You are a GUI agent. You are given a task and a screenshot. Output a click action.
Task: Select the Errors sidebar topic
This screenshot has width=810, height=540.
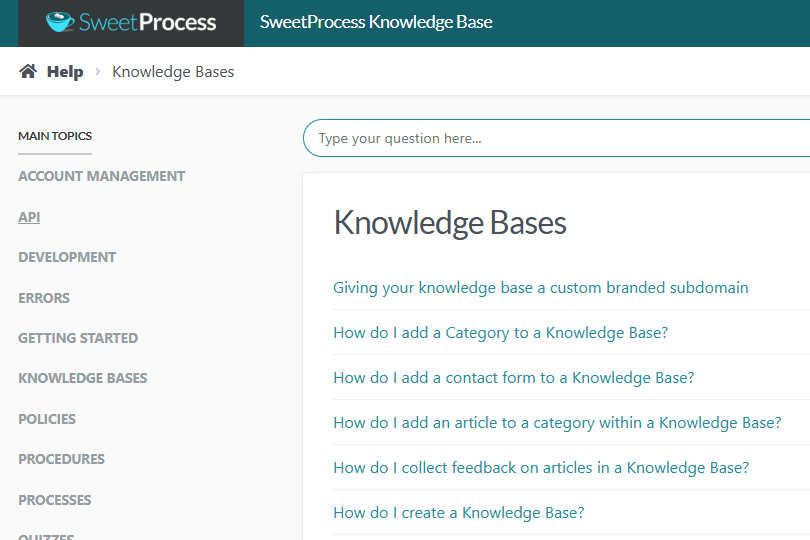tap(44, 298)
